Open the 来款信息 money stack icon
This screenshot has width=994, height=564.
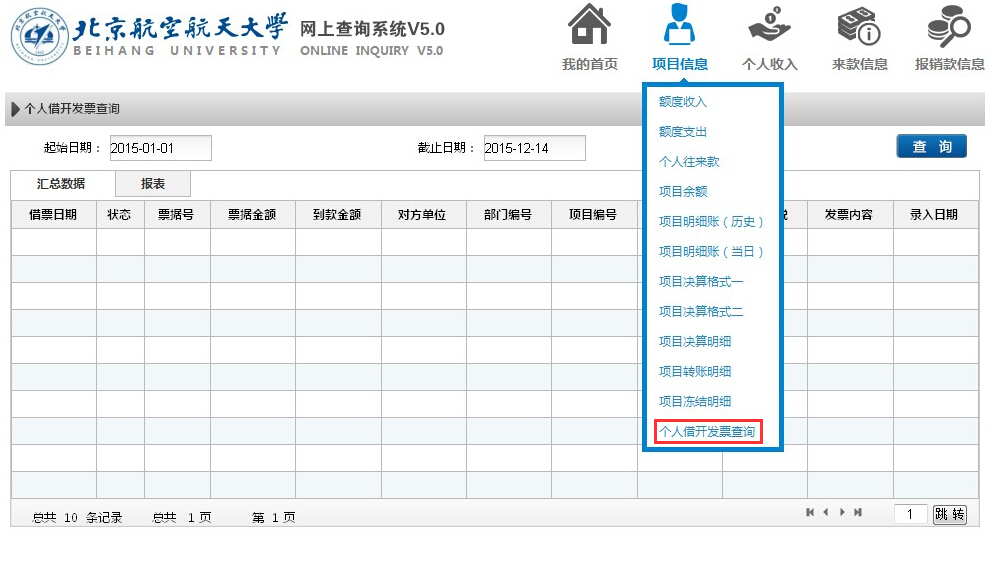pos(859,26)
